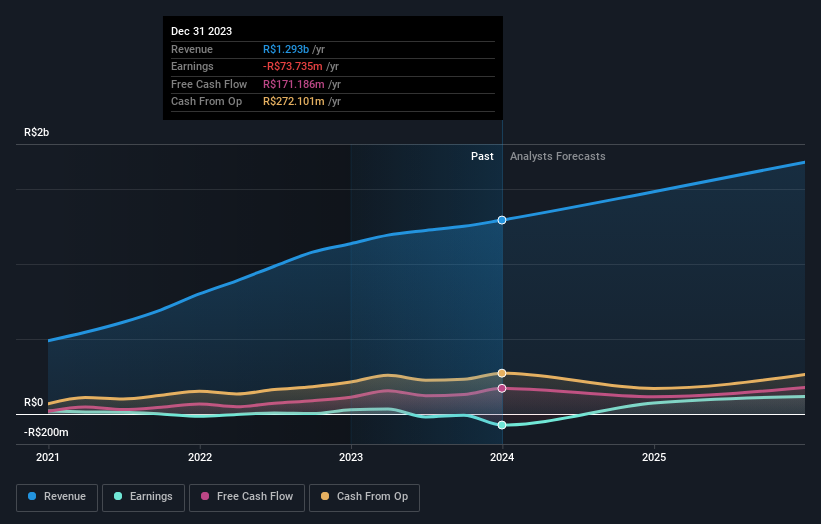Viewport: 821px width, 524px height.
Task: Click the 2021 x-axis label
Action: point(48,458)
